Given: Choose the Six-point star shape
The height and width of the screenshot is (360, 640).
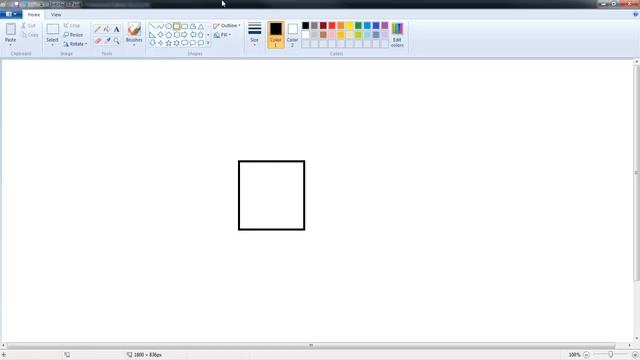Looking at the screenshot, I should pos(176,43).
